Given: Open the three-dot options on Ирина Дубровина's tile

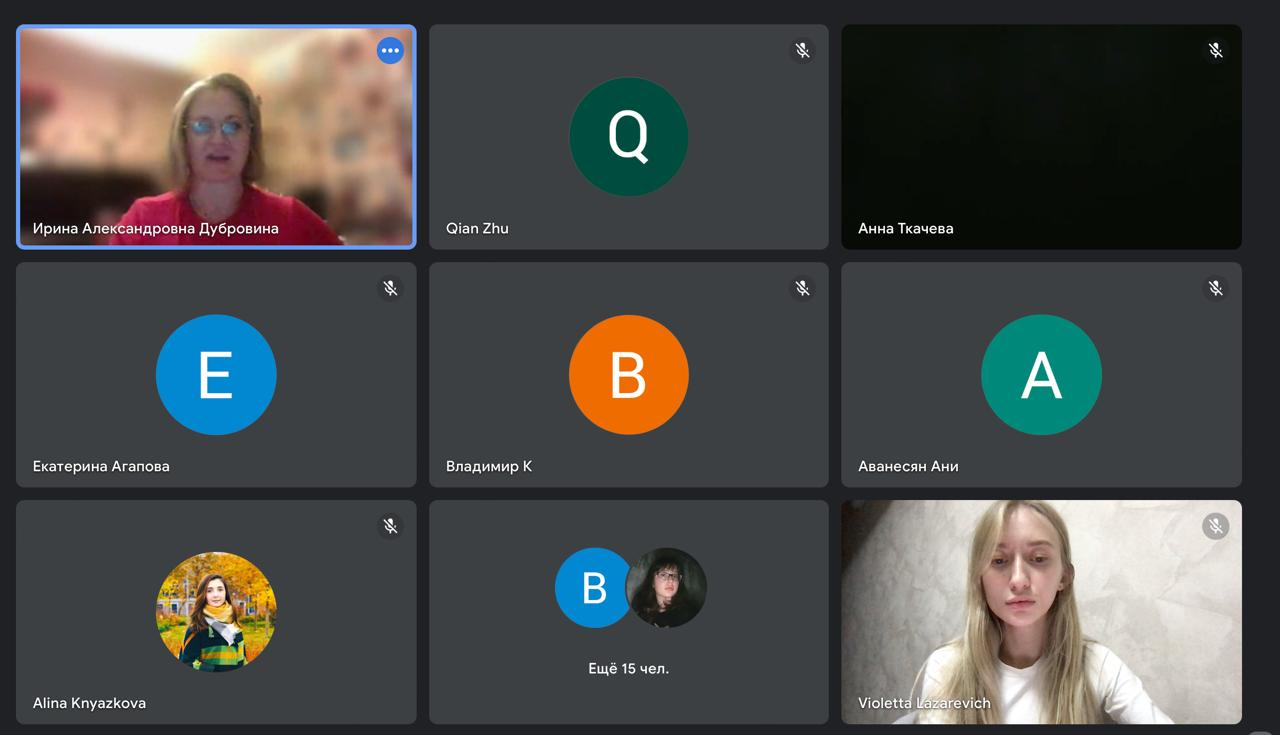Looking at the screenshot, I should (390, 50).
